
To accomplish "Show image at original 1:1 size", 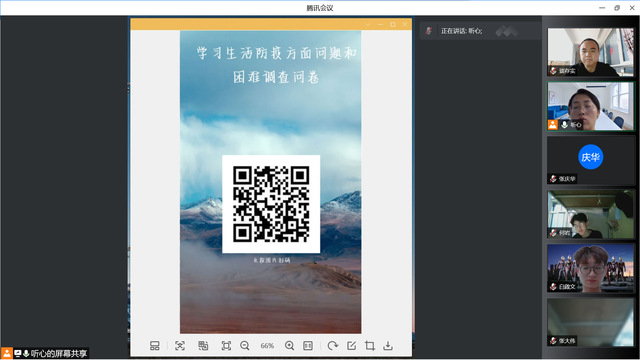I will pos(308,346).
